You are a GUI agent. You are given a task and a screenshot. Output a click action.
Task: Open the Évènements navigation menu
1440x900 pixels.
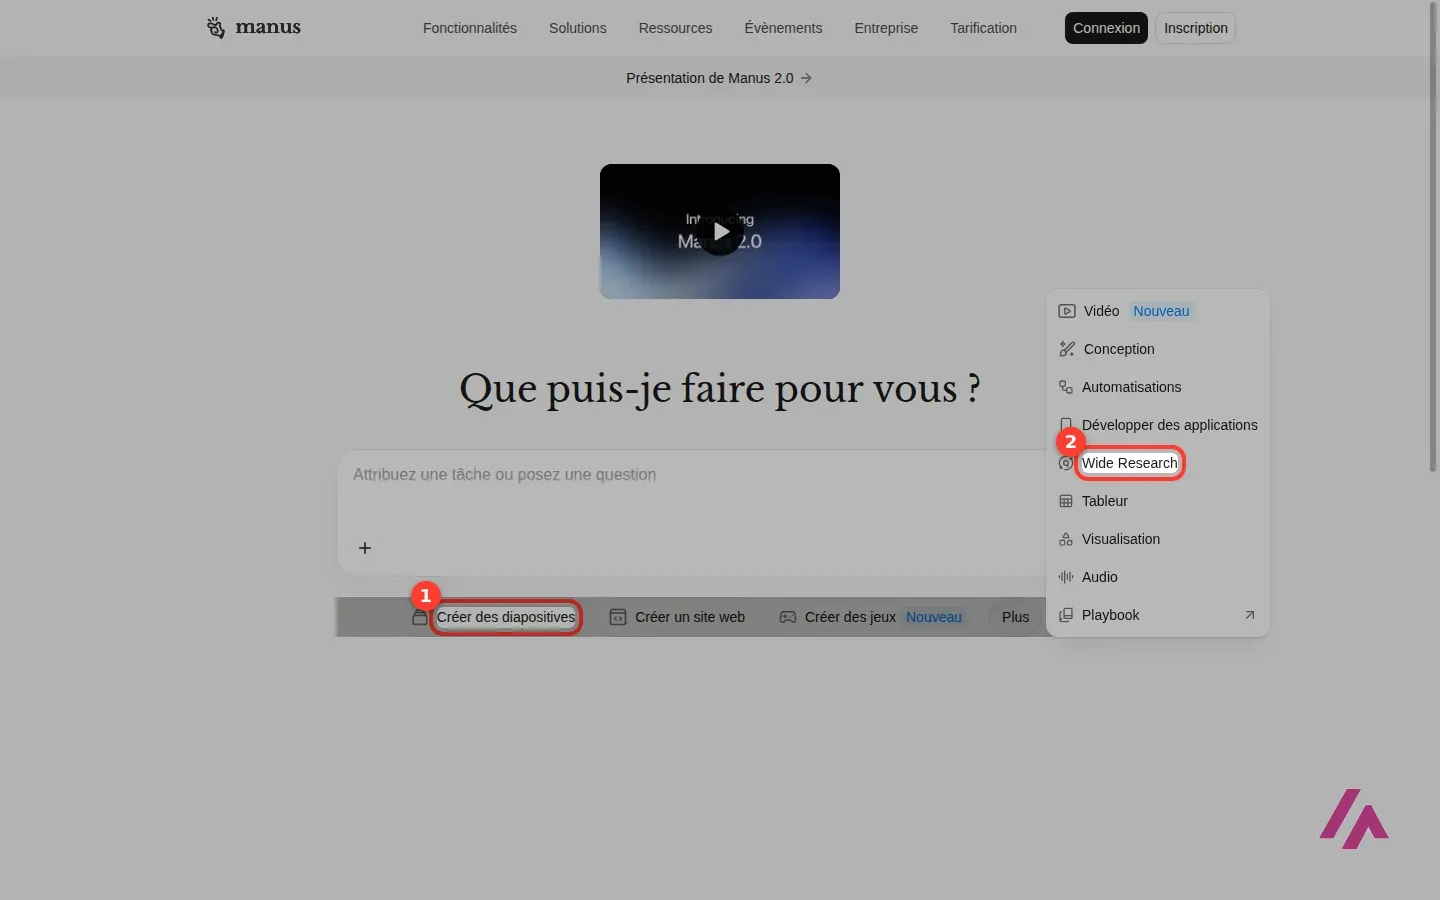click(783, 28)
